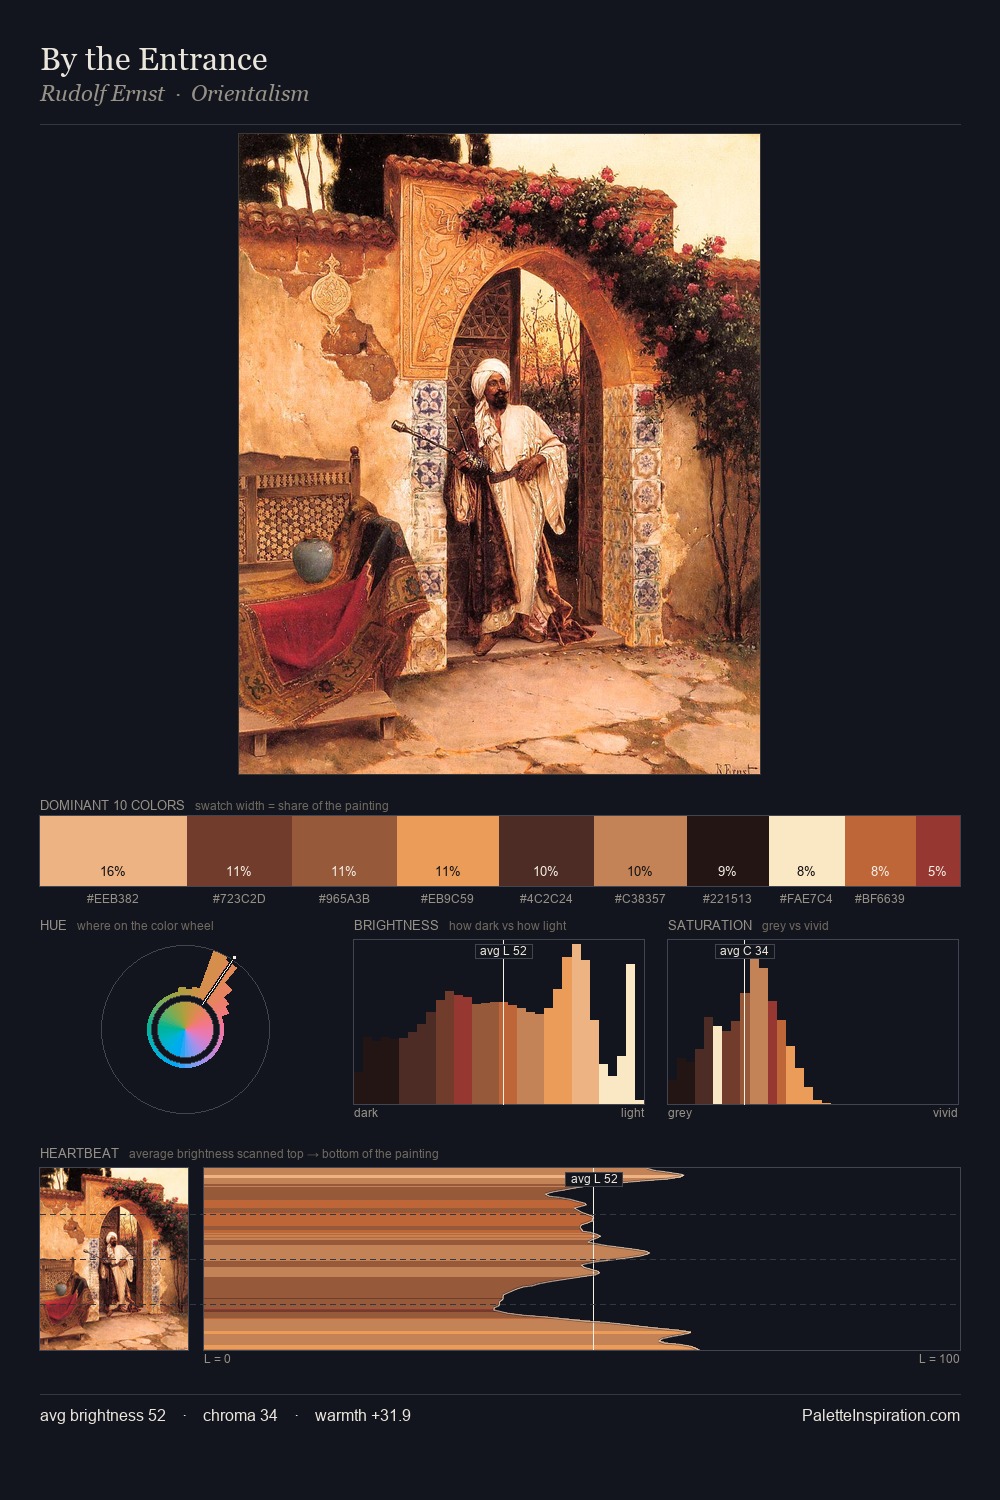Click the 'DOMINANT 10 COLORS' heading
Screen dimensions: 1000x1500
coord(112,805)
